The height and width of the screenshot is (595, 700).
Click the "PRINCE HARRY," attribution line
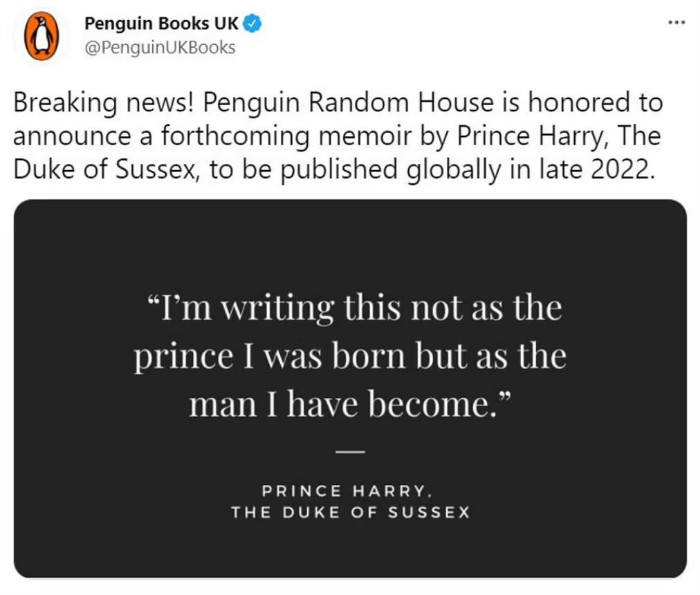(x=347, y=491)
